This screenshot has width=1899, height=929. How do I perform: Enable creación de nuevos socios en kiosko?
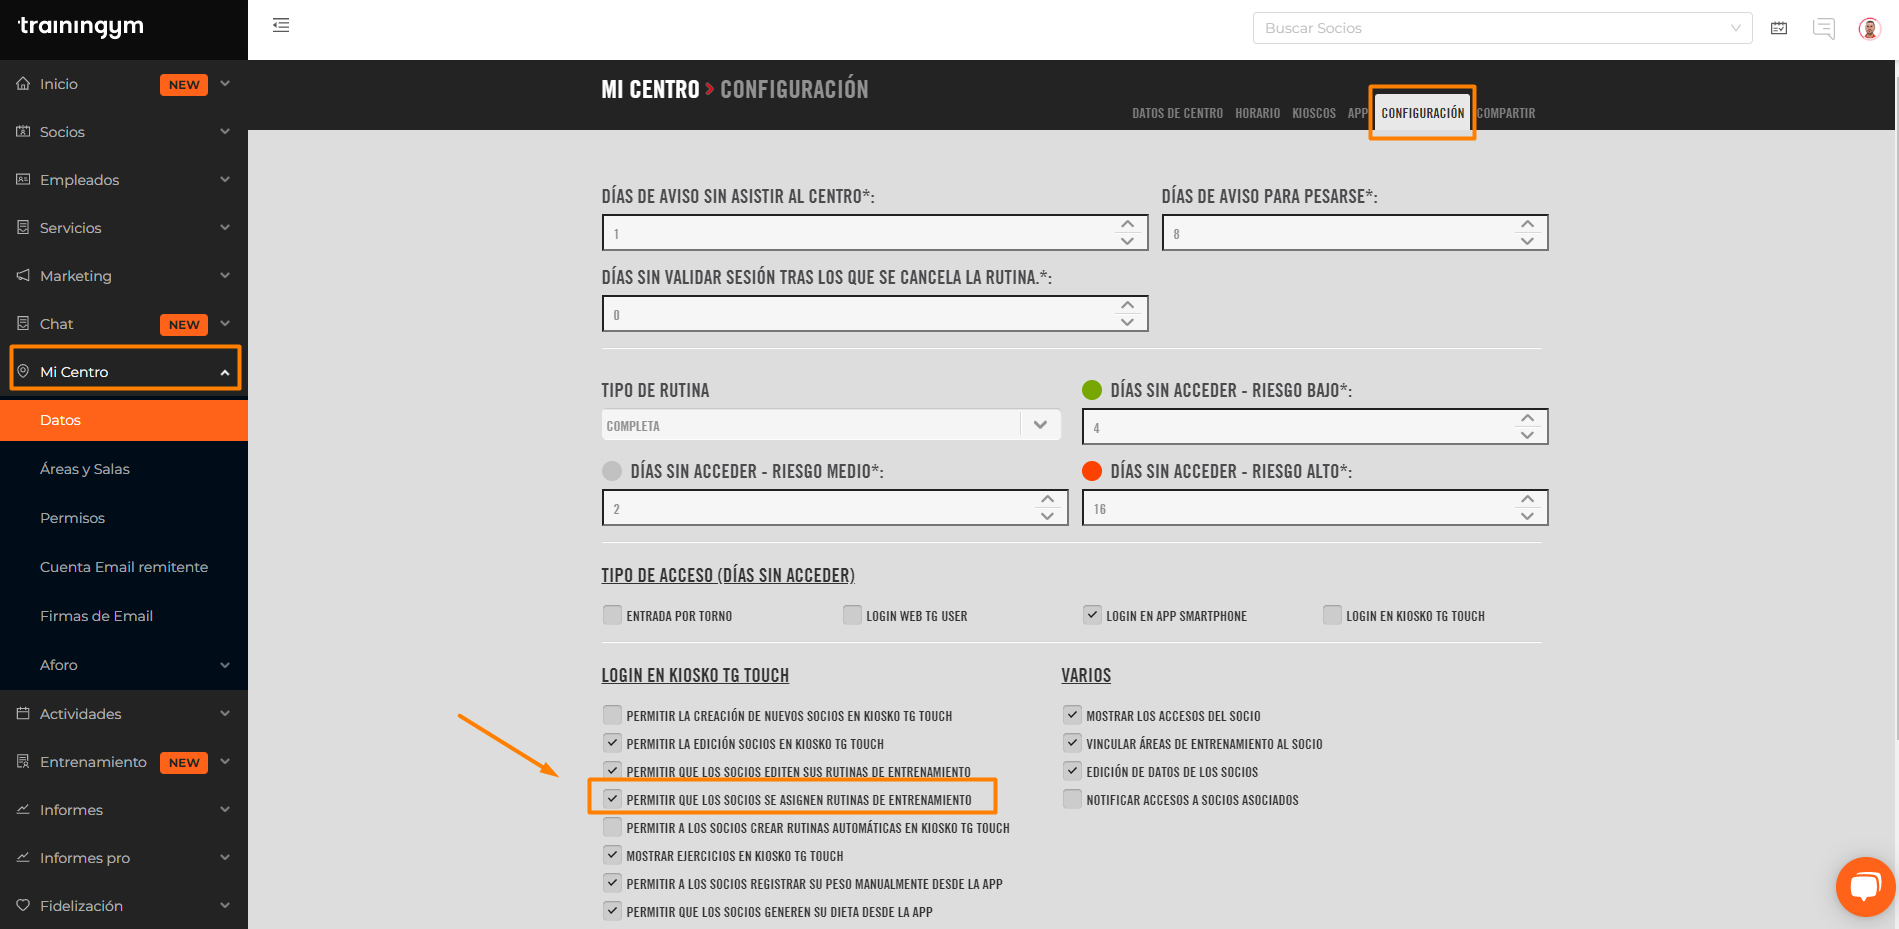pos(612,715)
